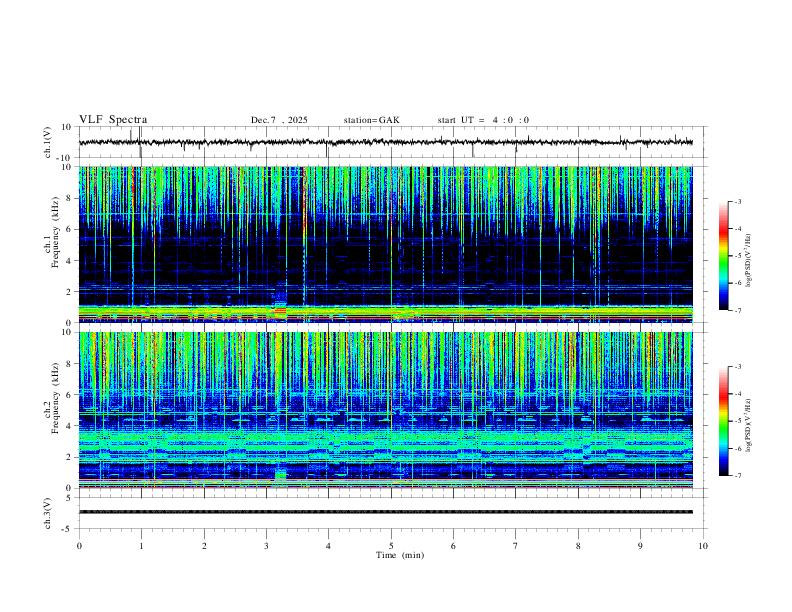792x612 pixels.
Task: Select the "start UT = 4 :0 :0" text
Action: pyautogui.click(x=483, y=120)
